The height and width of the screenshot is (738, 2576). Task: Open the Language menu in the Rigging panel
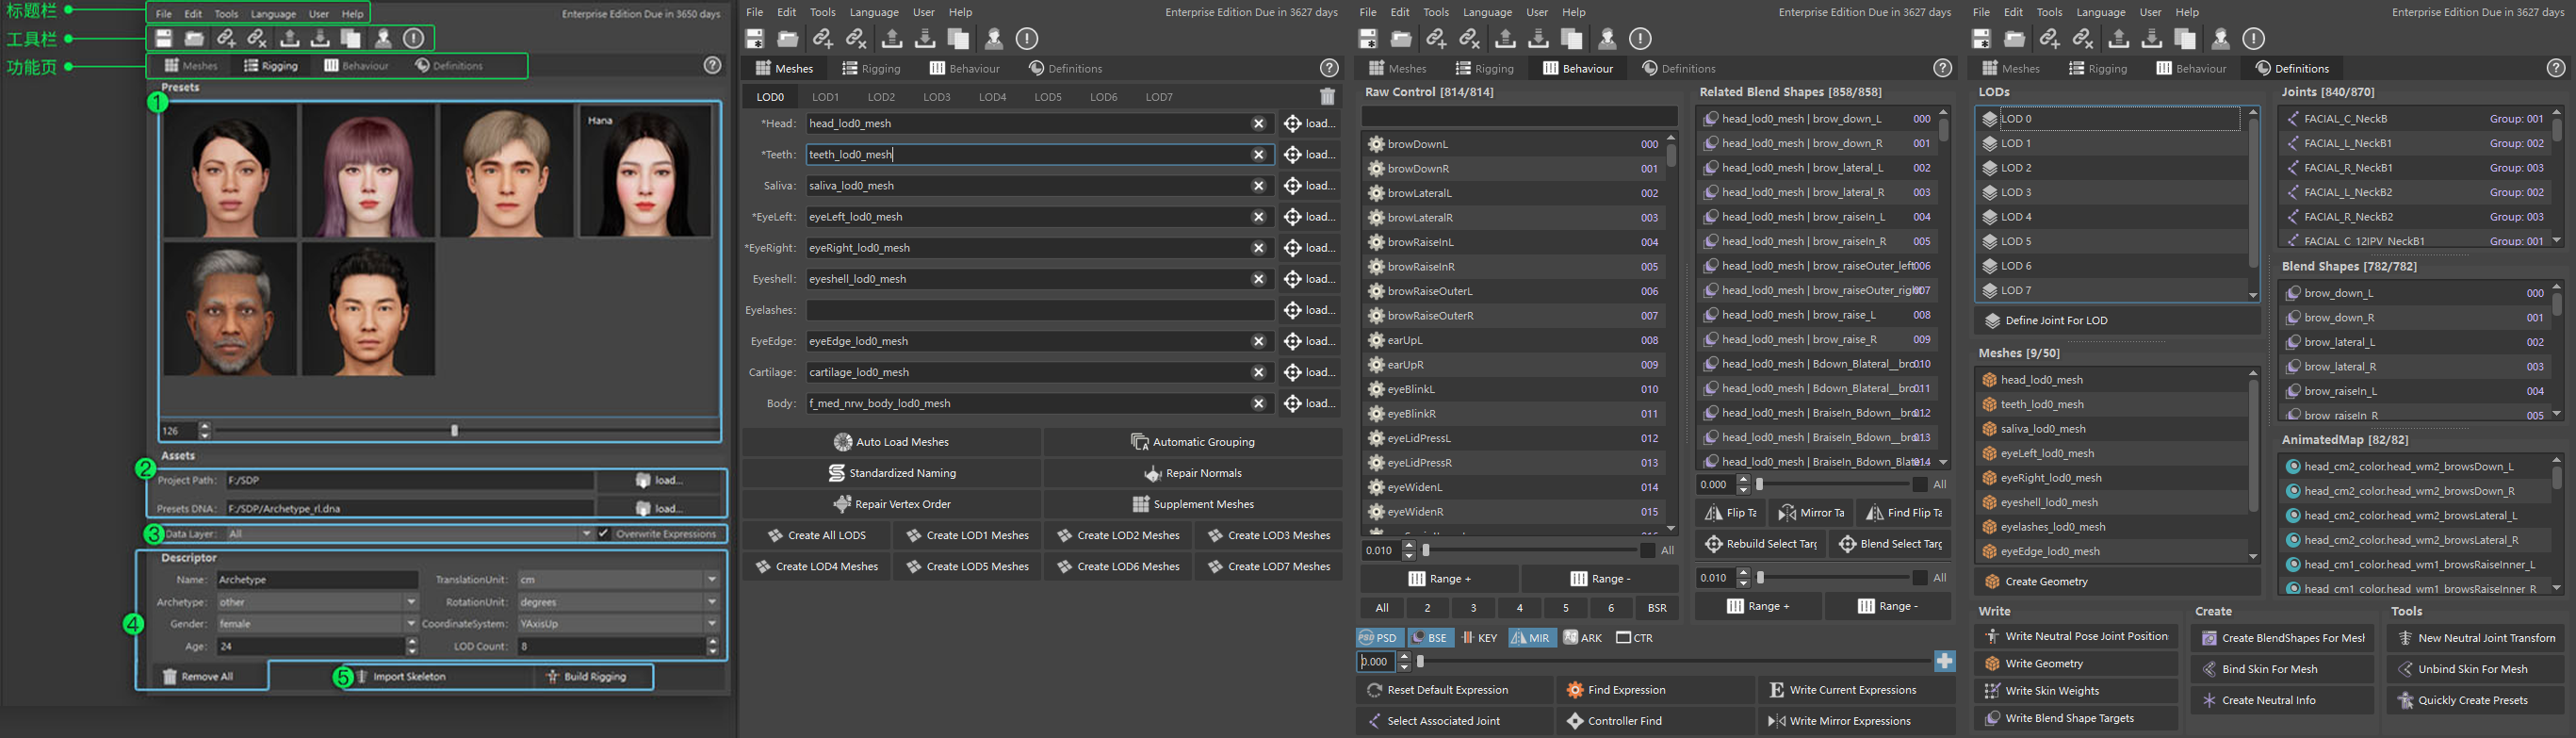[x=273, y=14]
